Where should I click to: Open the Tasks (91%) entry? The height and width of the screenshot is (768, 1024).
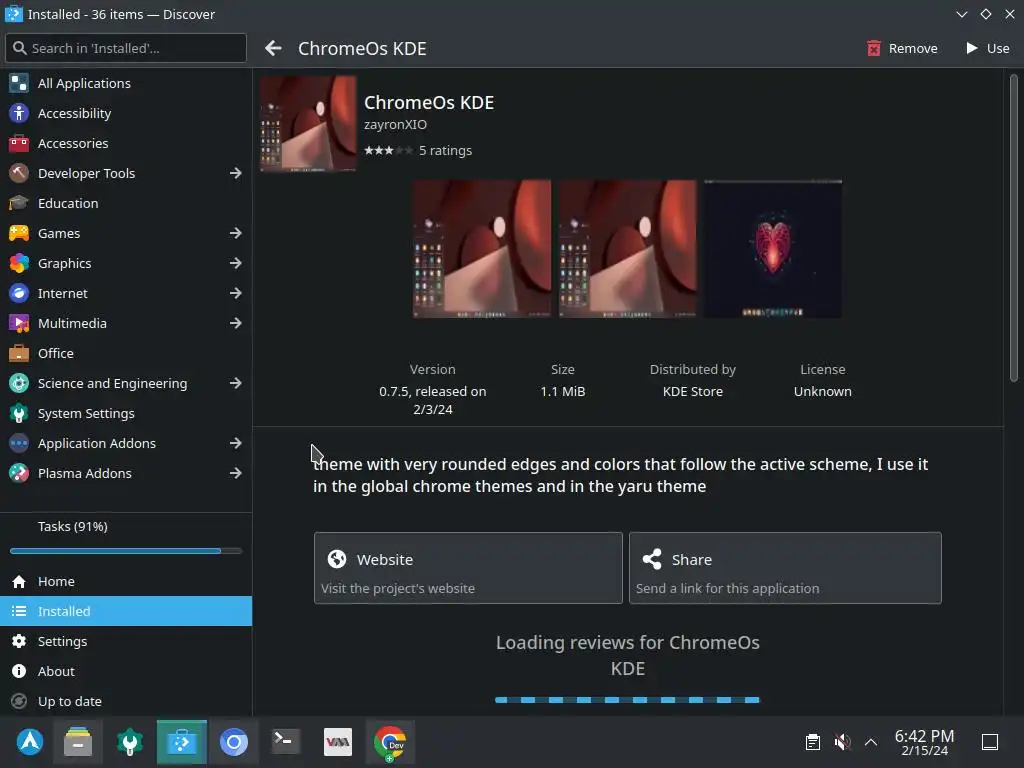point(126,526)
